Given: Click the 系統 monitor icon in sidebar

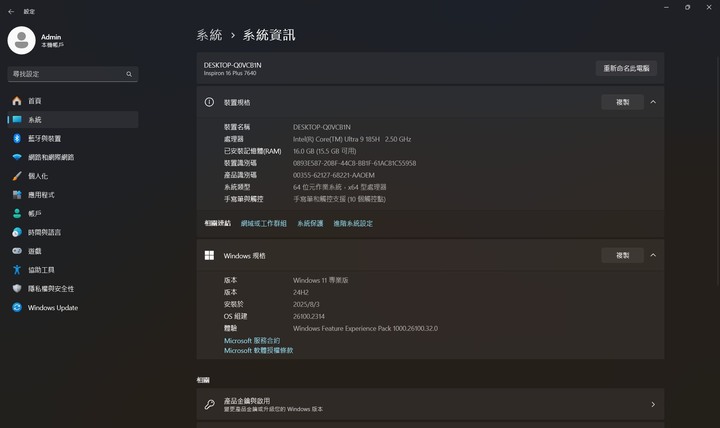Looking at the screenshot, I should click(17, 119).
